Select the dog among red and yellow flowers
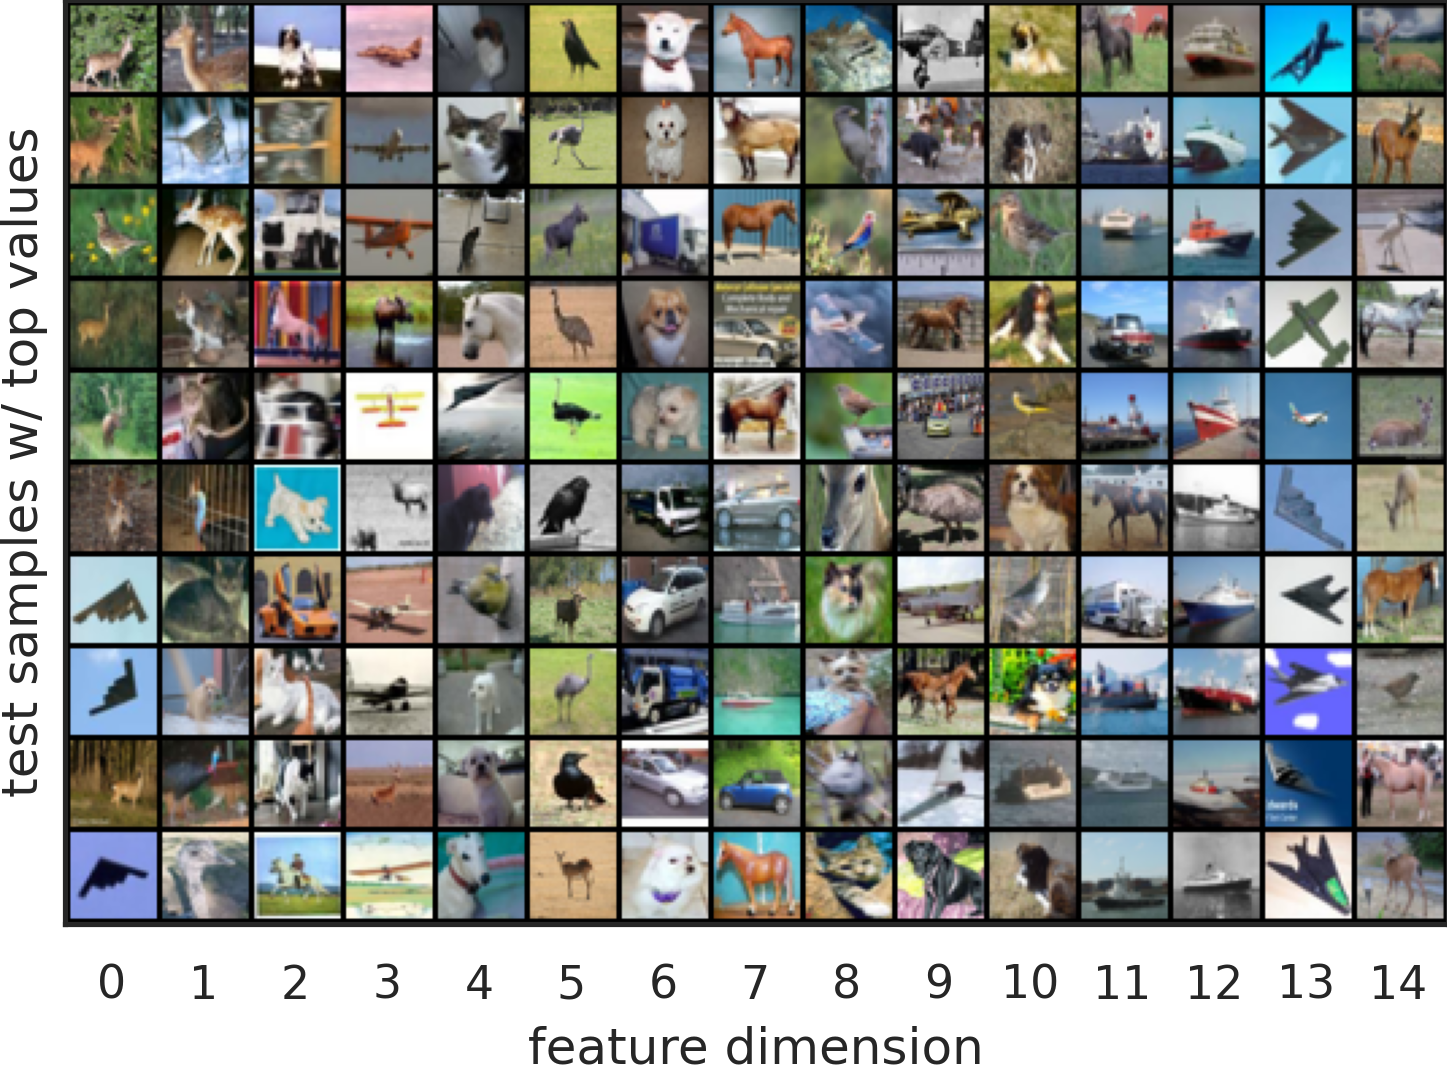The width and height of the screenshot is (1447, 1073). (x=1033, y=692)
